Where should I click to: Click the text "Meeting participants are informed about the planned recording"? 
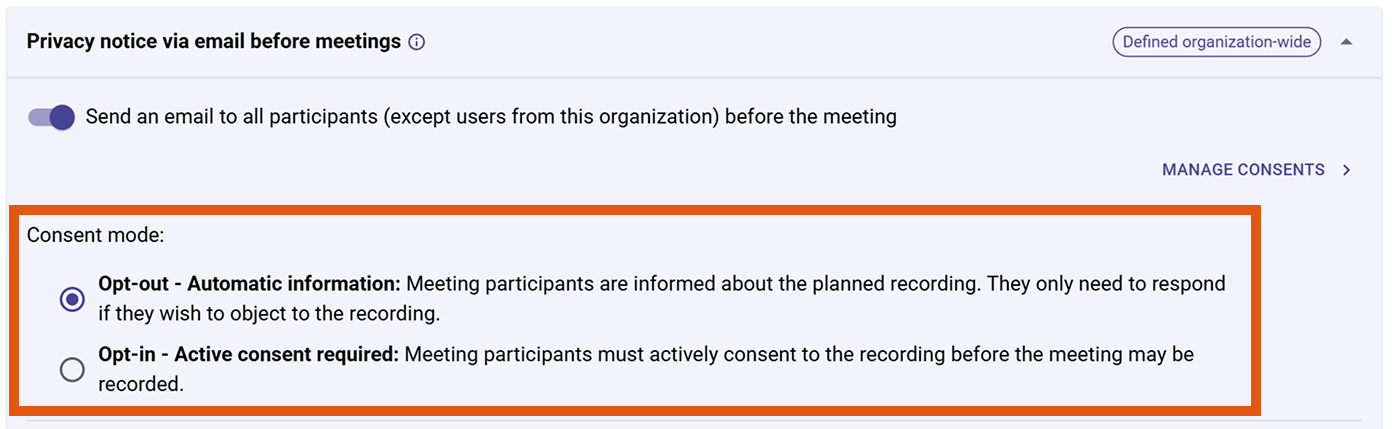(x=692, y=284)
